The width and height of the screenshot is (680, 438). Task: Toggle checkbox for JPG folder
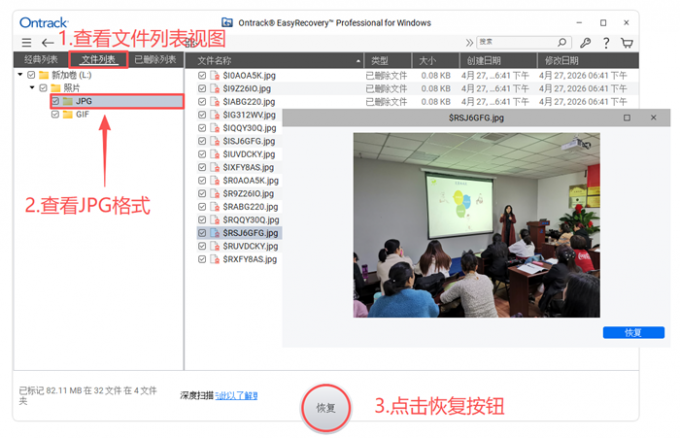click(x=55, y=101)
